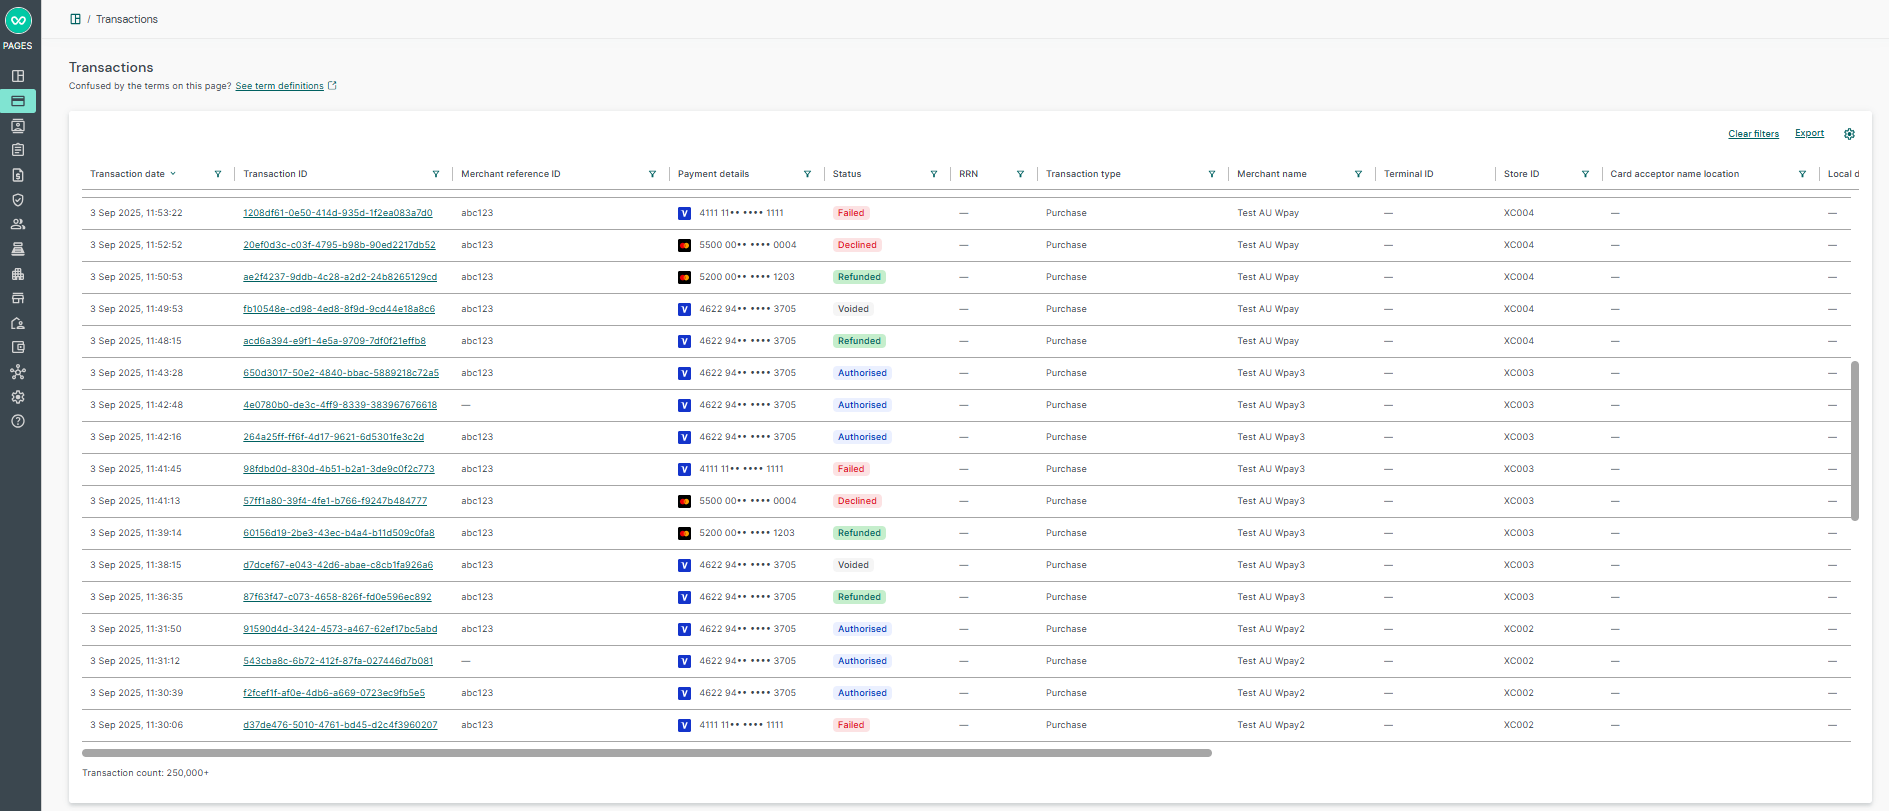1889x811 pixels.
Task: Open the network hub icon in the sidebar
Action: click(x=18, y=372)
